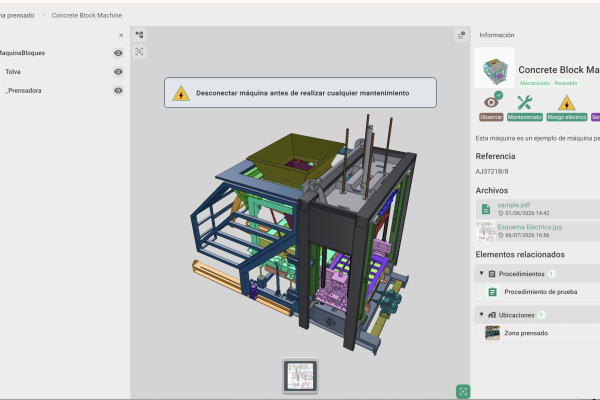
Task: Select the Observar eye action icon
Action: tap(491, 102)
